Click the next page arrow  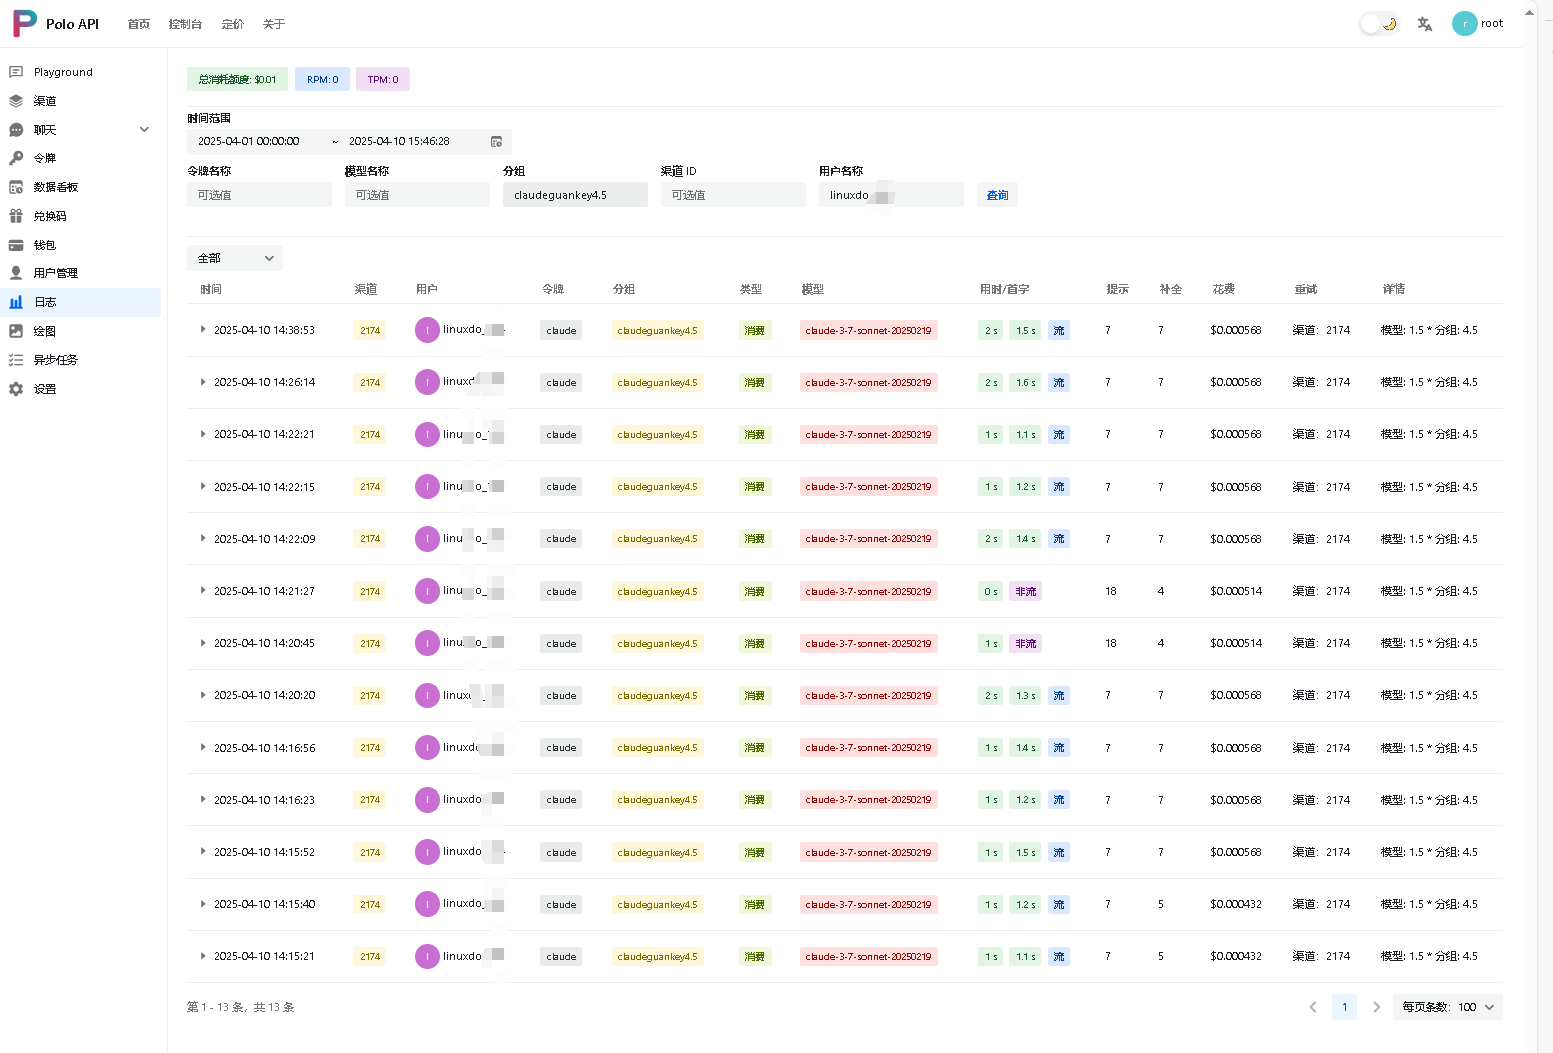(x=1376, y=1007)
